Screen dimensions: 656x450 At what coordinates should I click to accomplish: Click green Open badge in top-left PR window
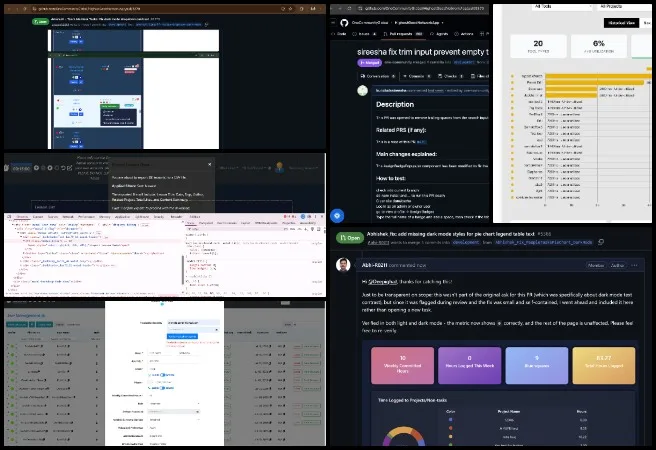(41, 21)
